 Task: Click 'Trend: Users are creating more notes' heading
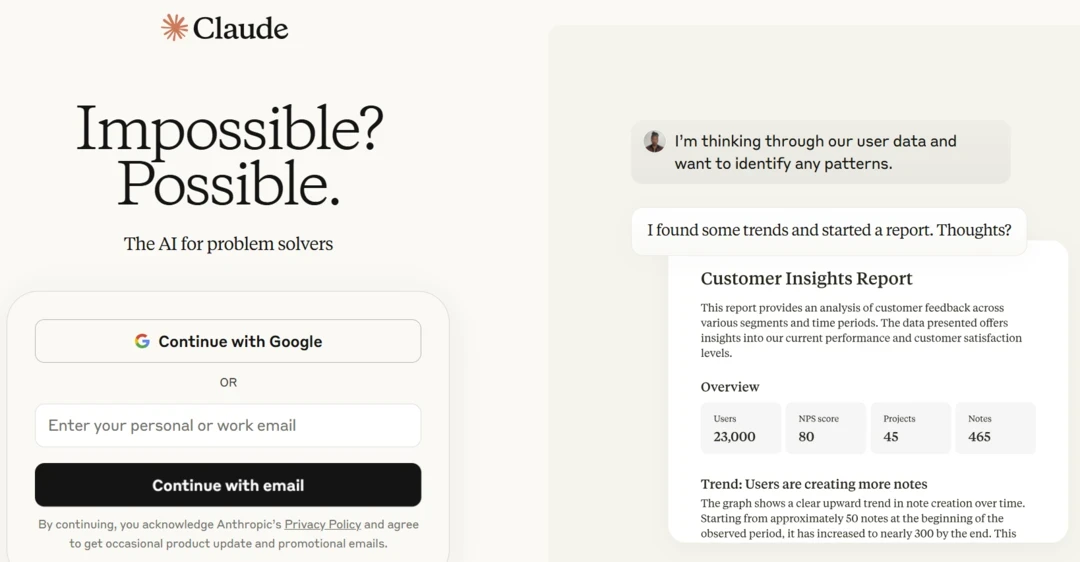[813, 484]
